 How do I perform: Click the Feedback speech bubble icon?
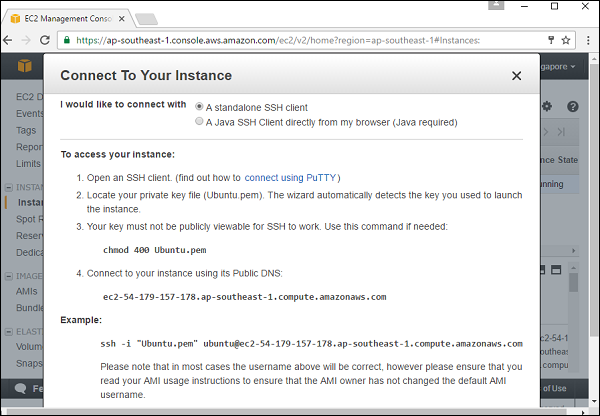(19, 388)
